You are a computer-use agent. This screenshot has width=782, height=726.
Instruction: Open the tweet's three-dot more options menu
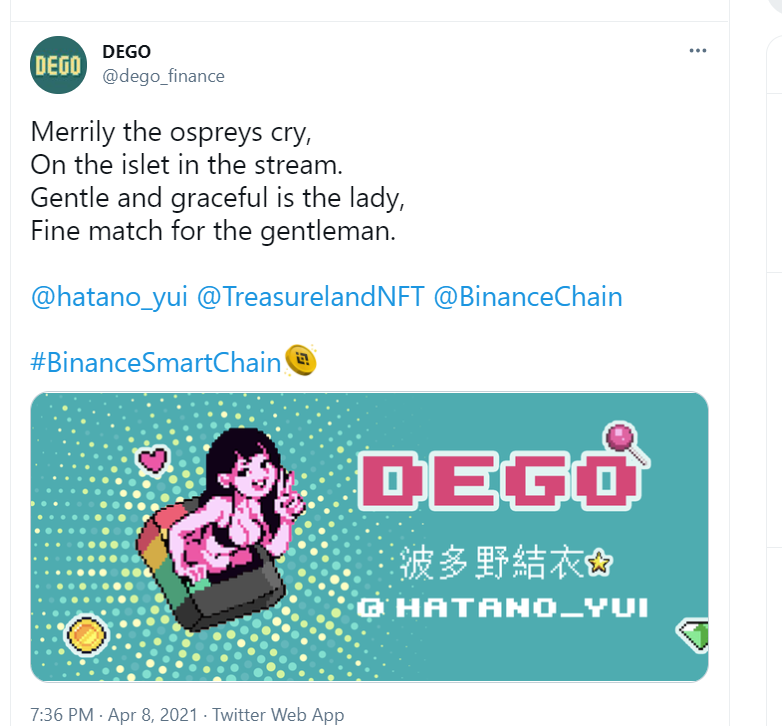coord(698,50)
